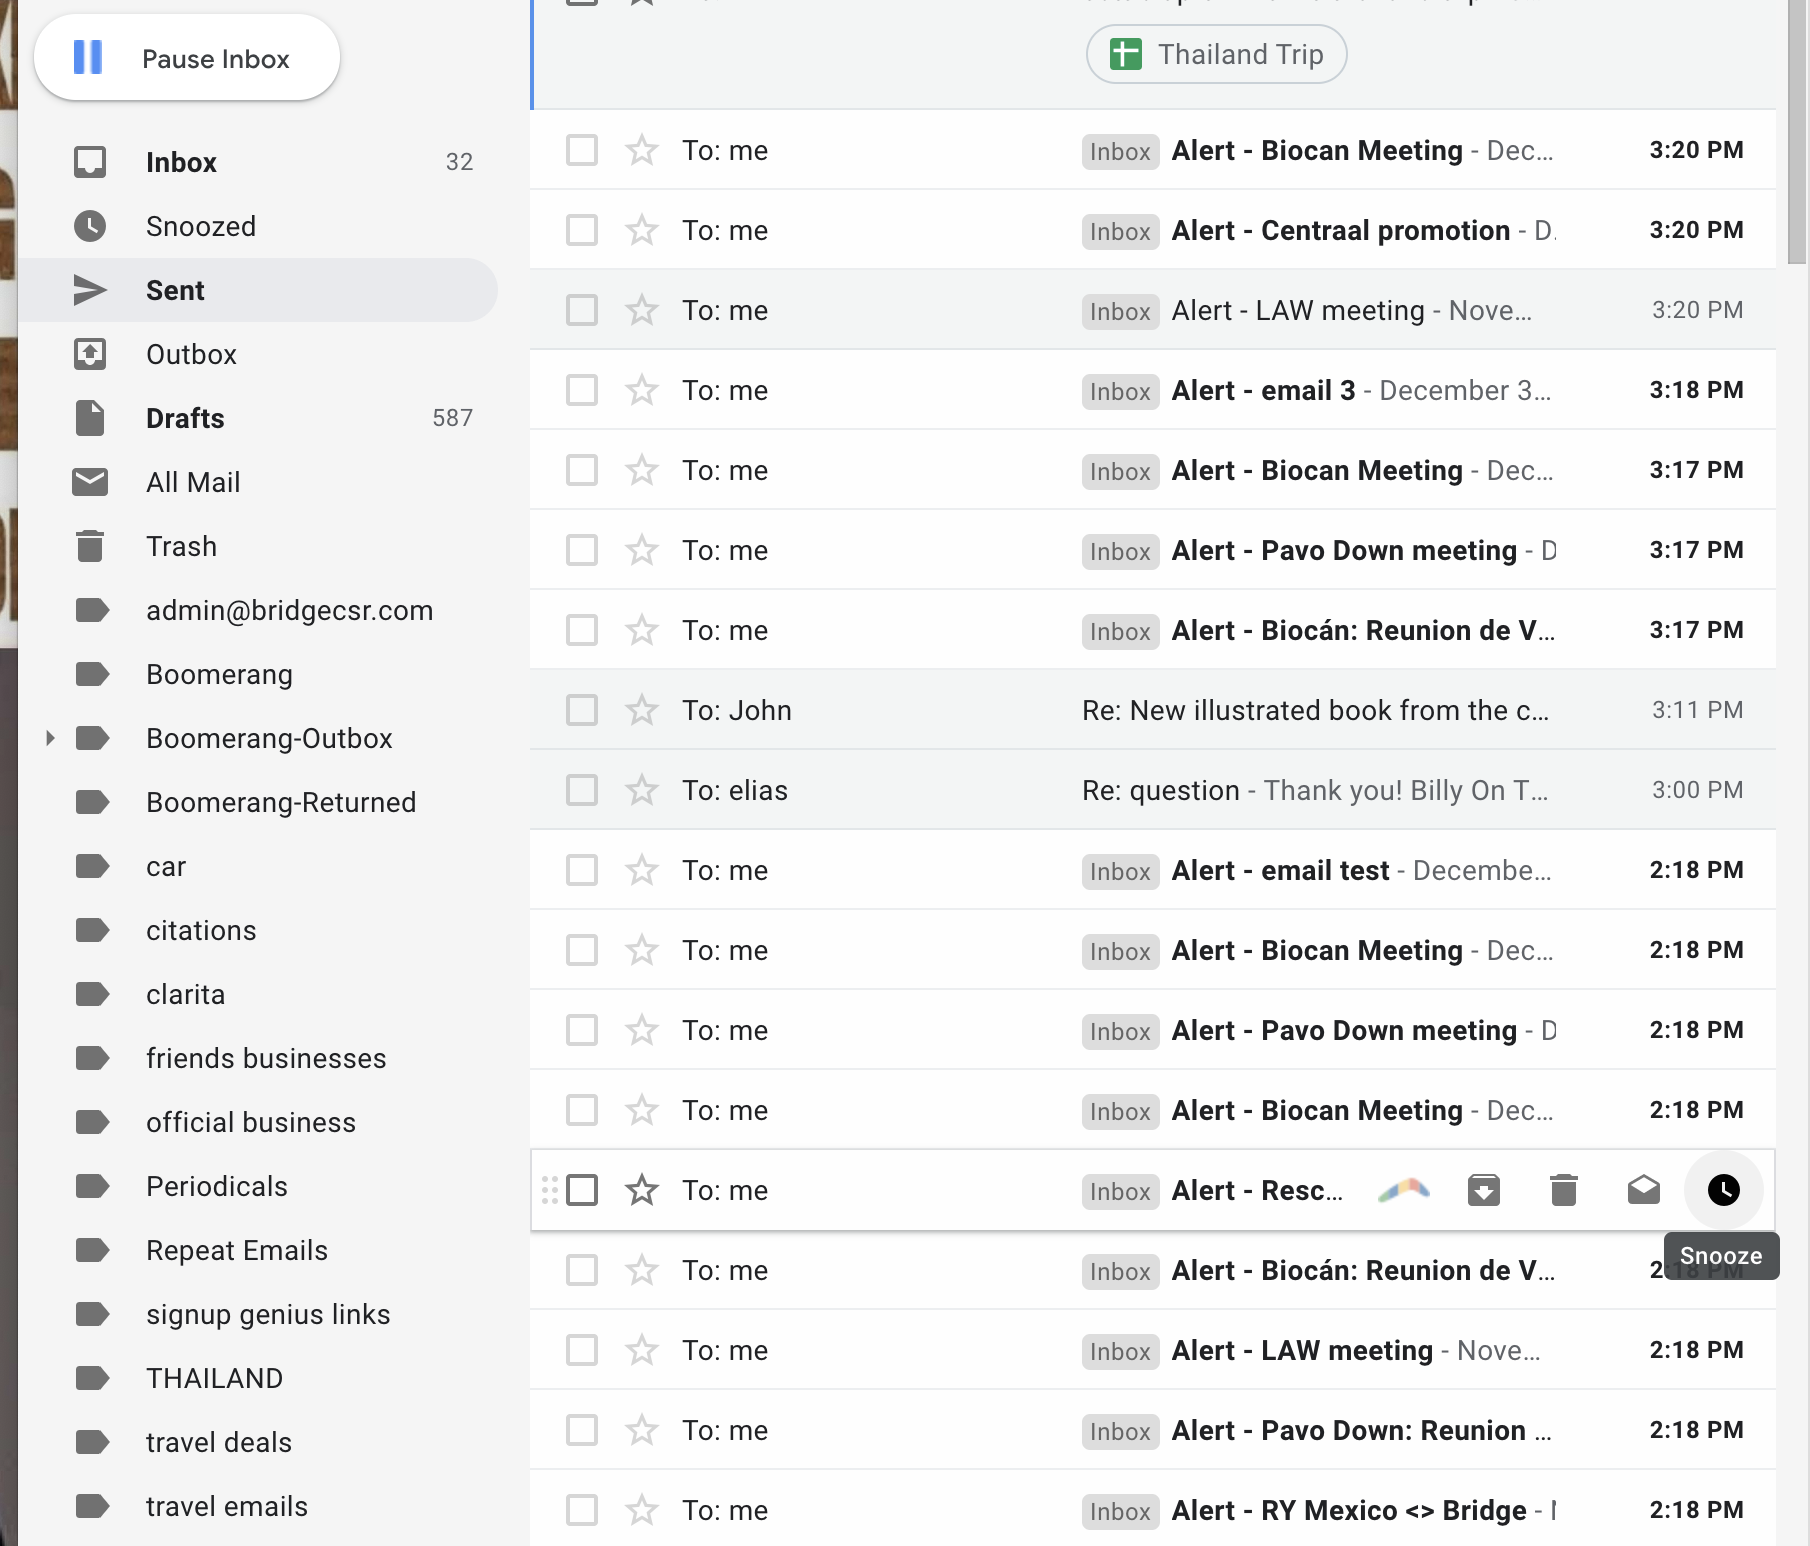Click the Boomerang icon on hovered row
This screenshot has width=1810, height=1546.
(x=1403, y=1190)
